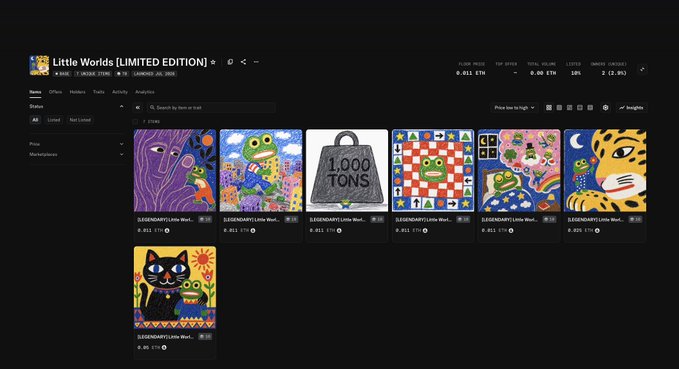Focus the Search by item or trait field
The height and width of the screenshot is (369, 679).
211,107
